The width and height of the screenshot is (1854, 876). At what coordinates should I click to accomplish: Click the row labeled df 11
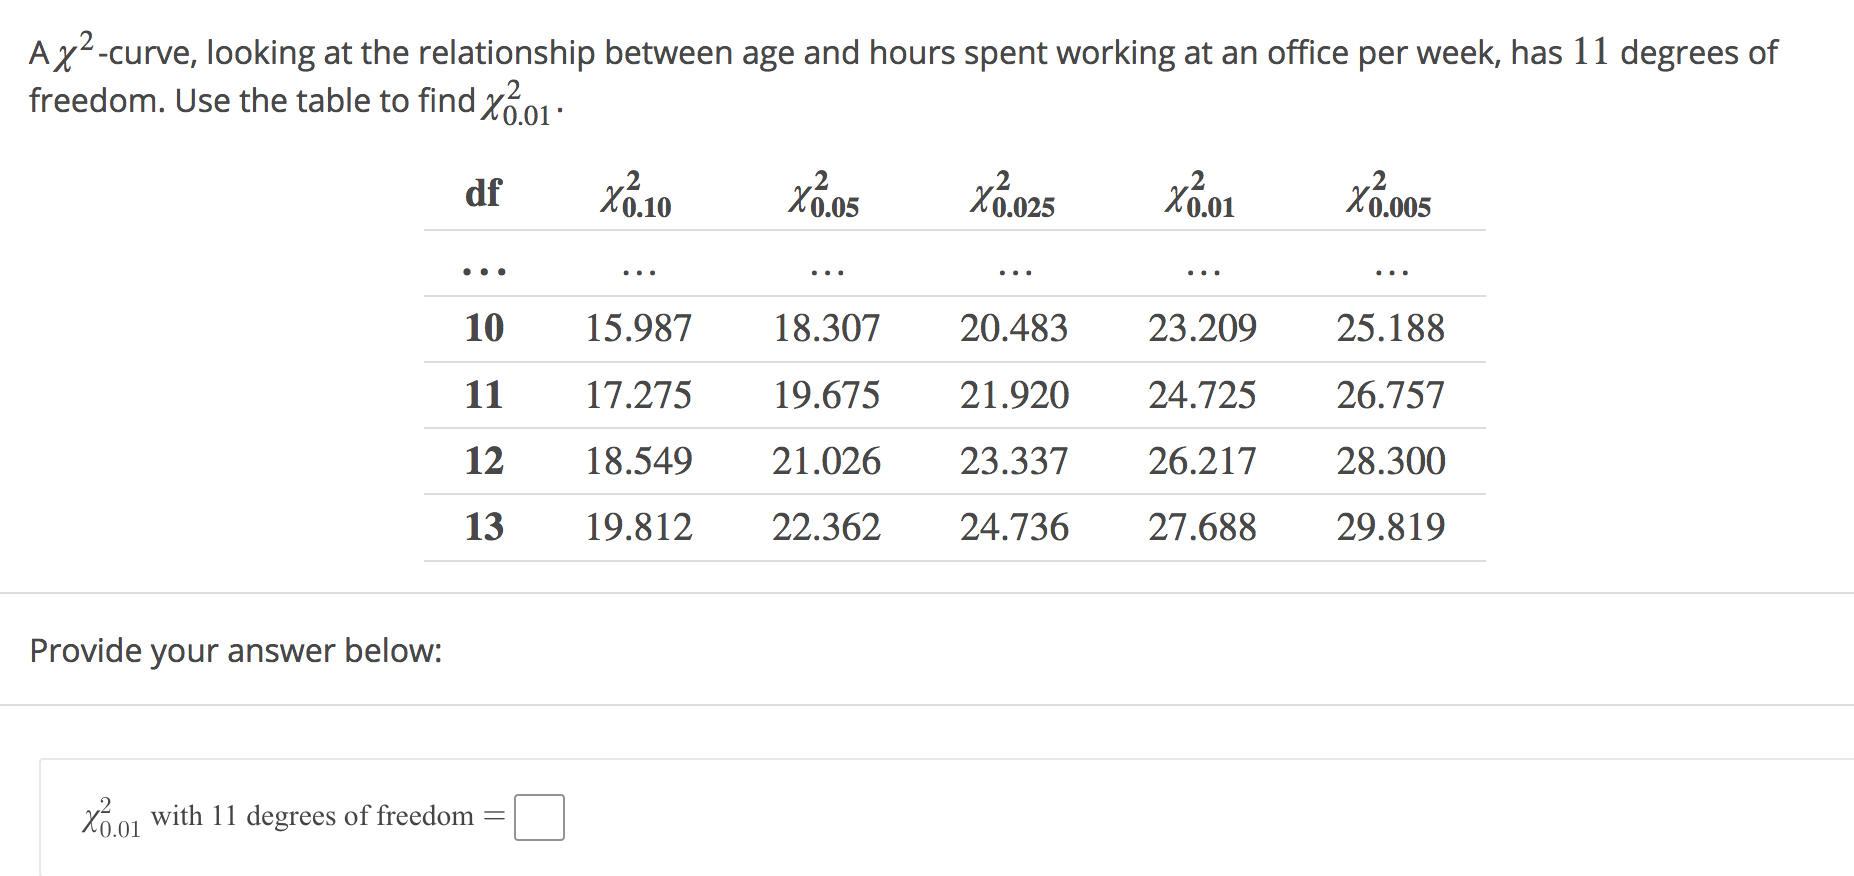pyautogui.click(x=483, y=395)
